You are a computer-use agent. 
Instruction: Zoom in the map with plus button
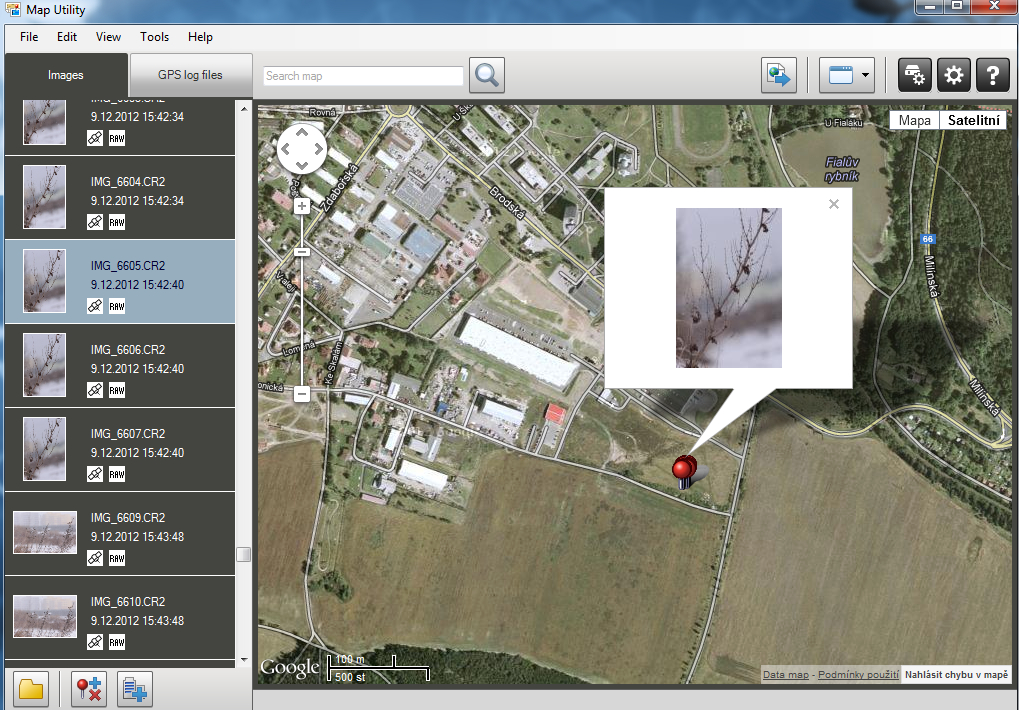point(302,206)
